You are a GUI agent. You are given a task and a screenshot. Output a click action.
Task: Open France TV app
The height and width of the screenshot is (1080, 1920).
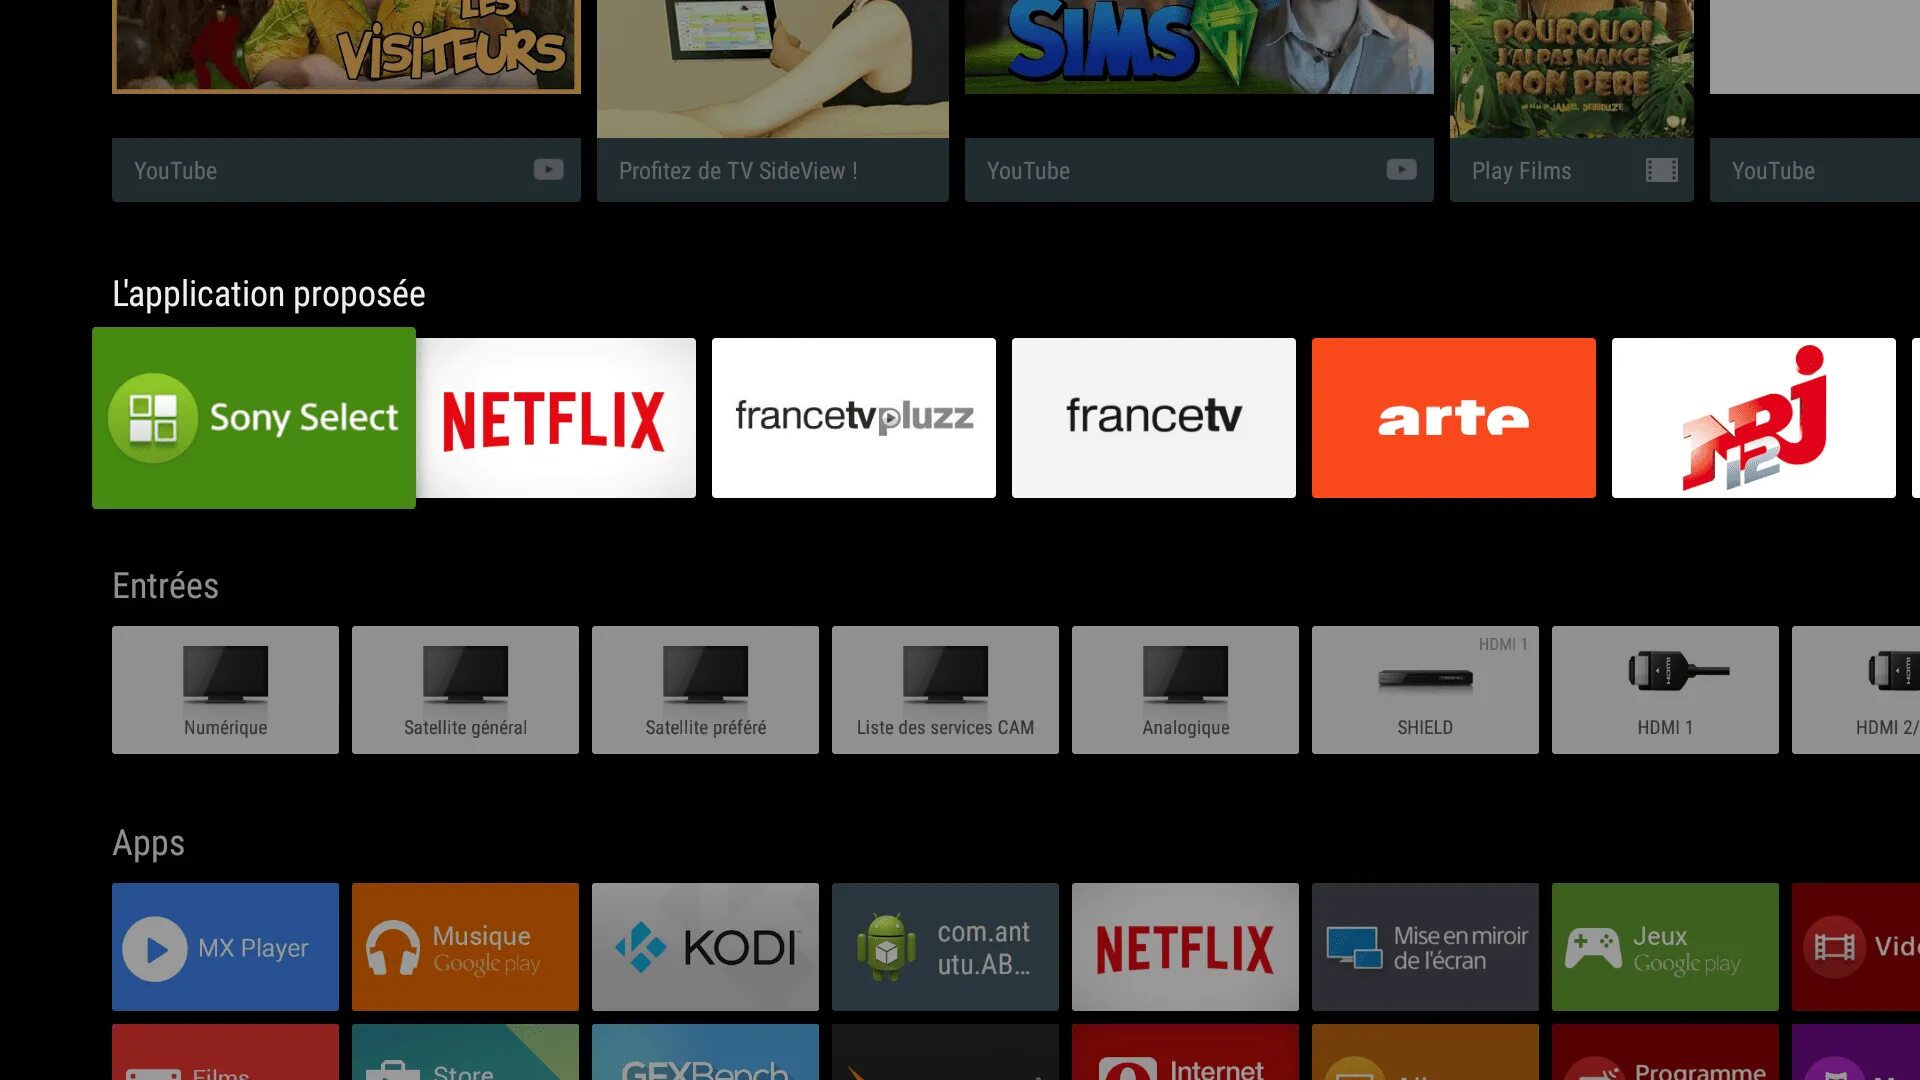1154,417
